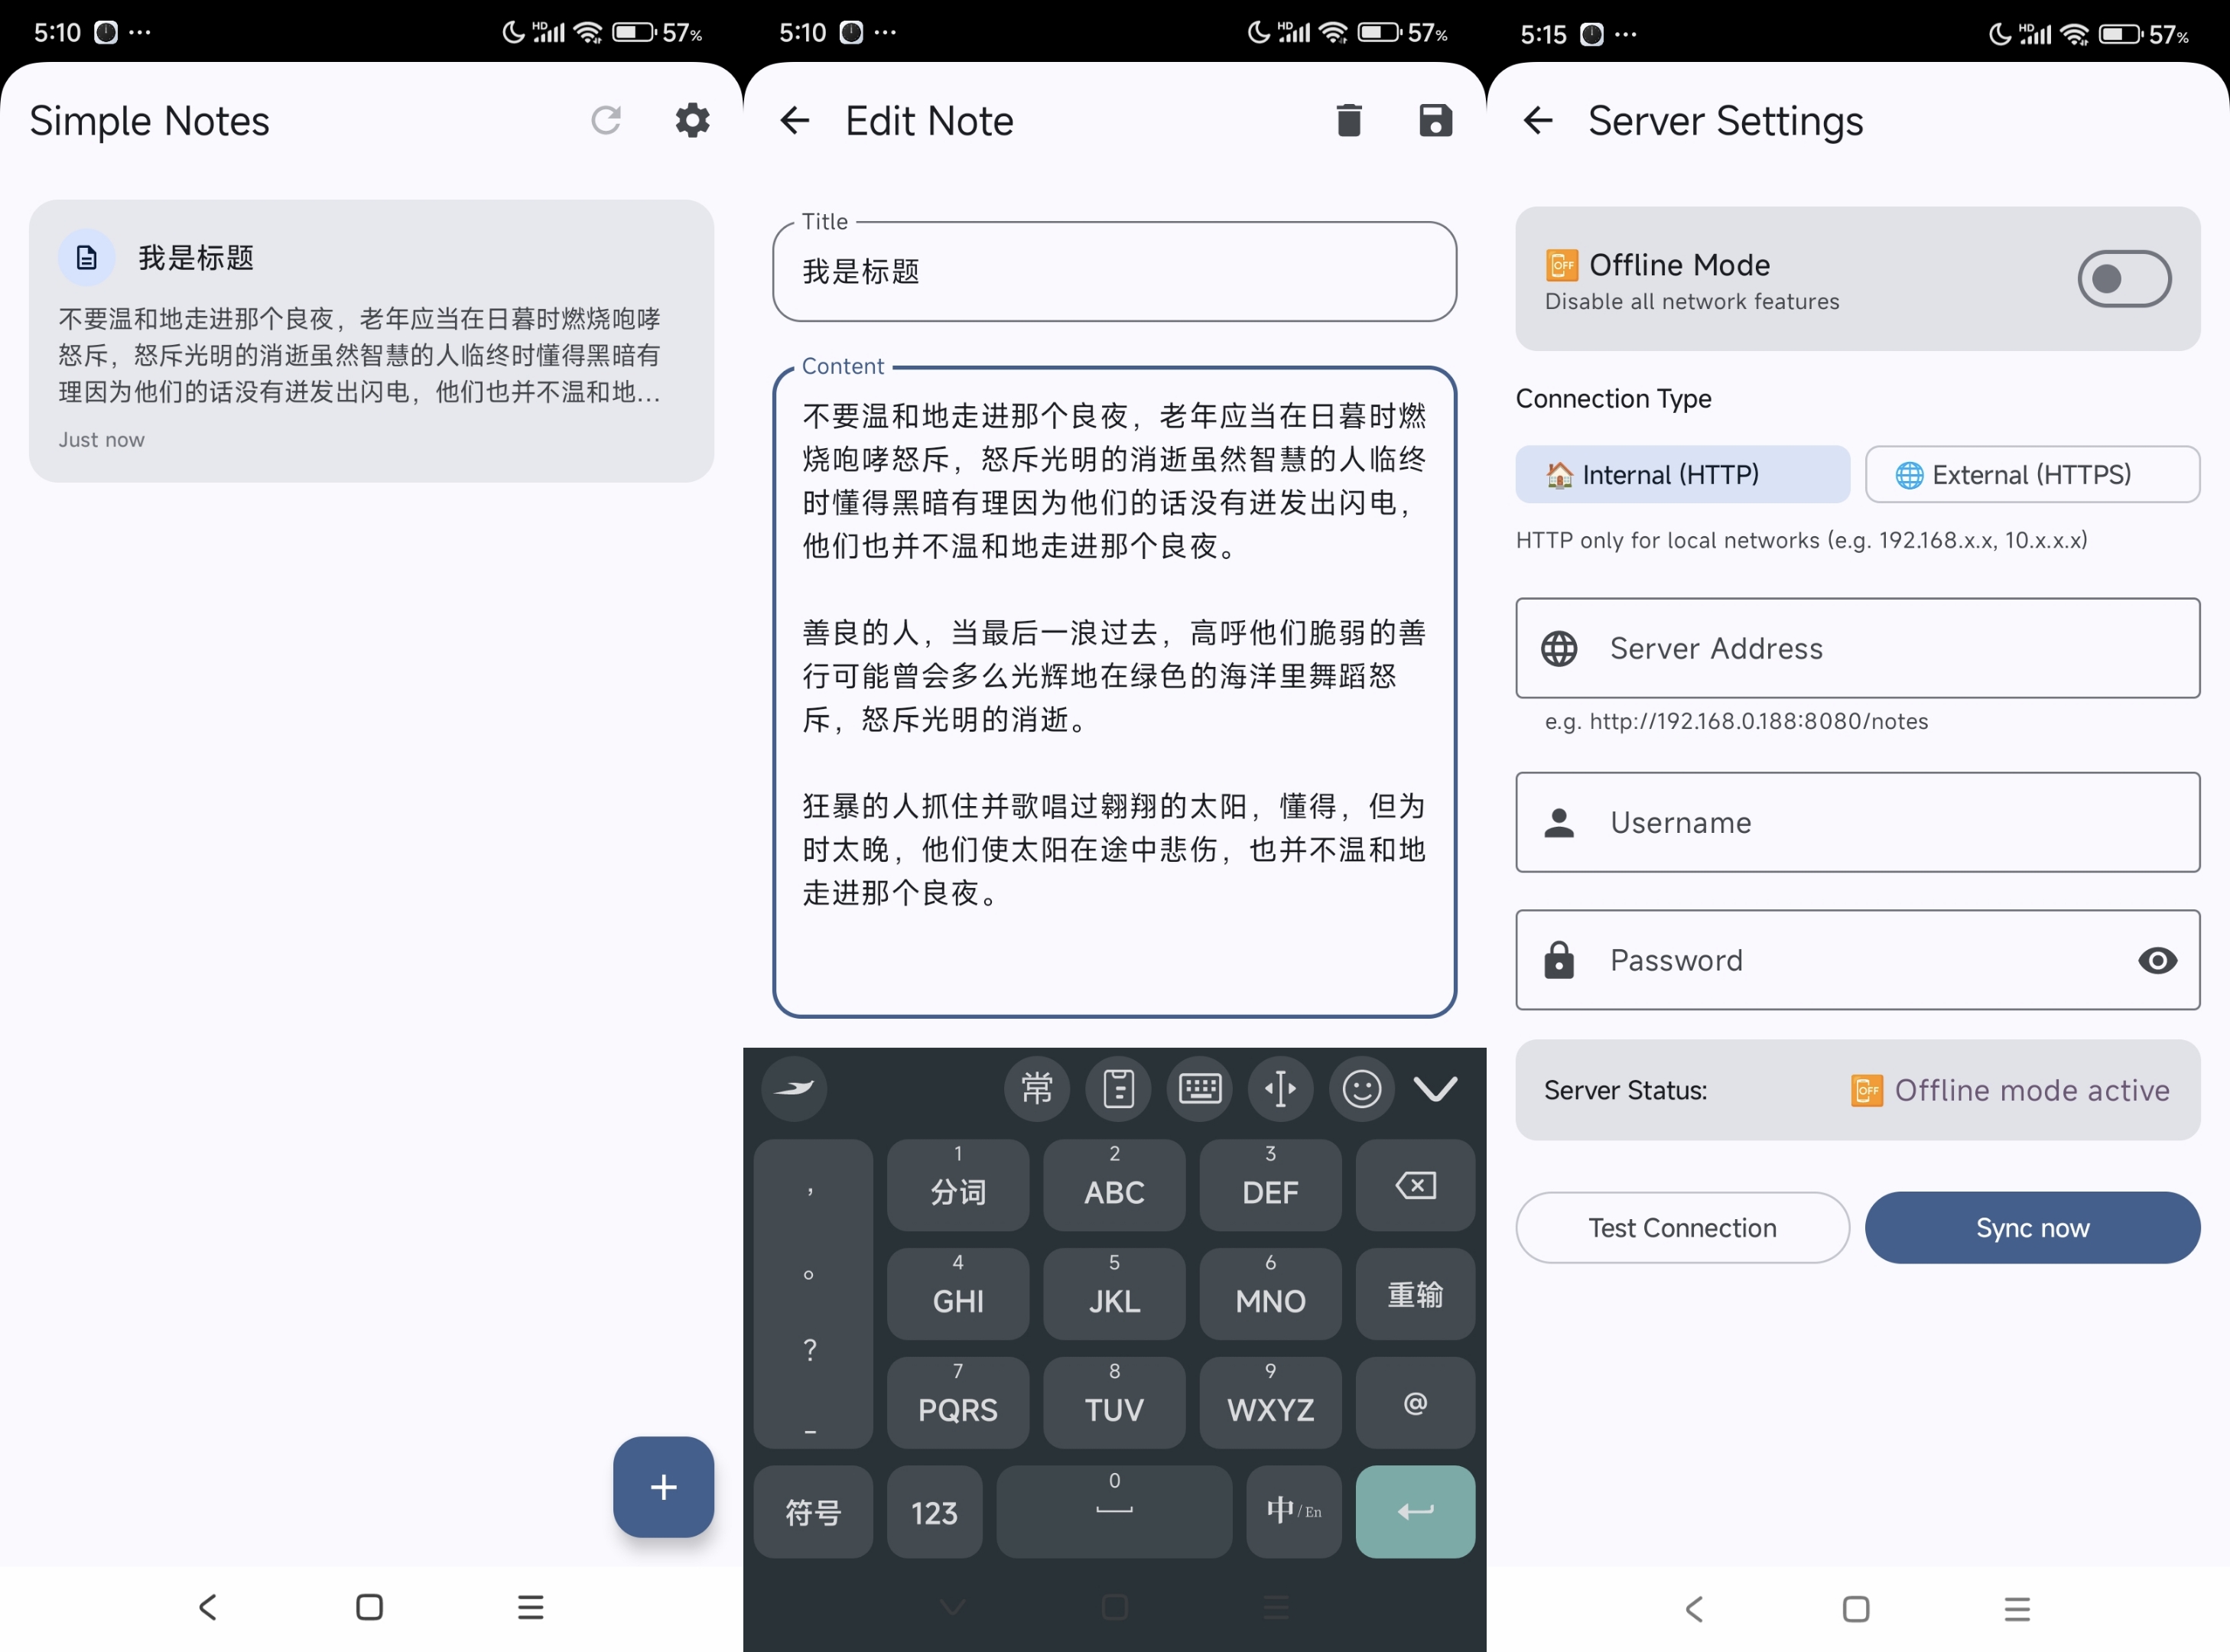
Task: Select the External (HTTPS) connection type
Action: (x=2031, y=475)
